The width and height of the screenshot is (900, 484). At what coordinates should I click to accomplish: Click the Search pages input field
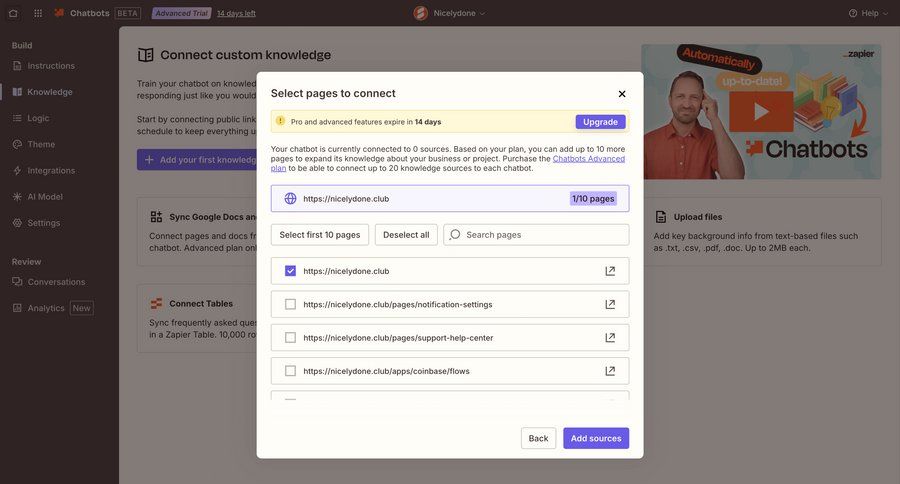[x=536, y=235]
